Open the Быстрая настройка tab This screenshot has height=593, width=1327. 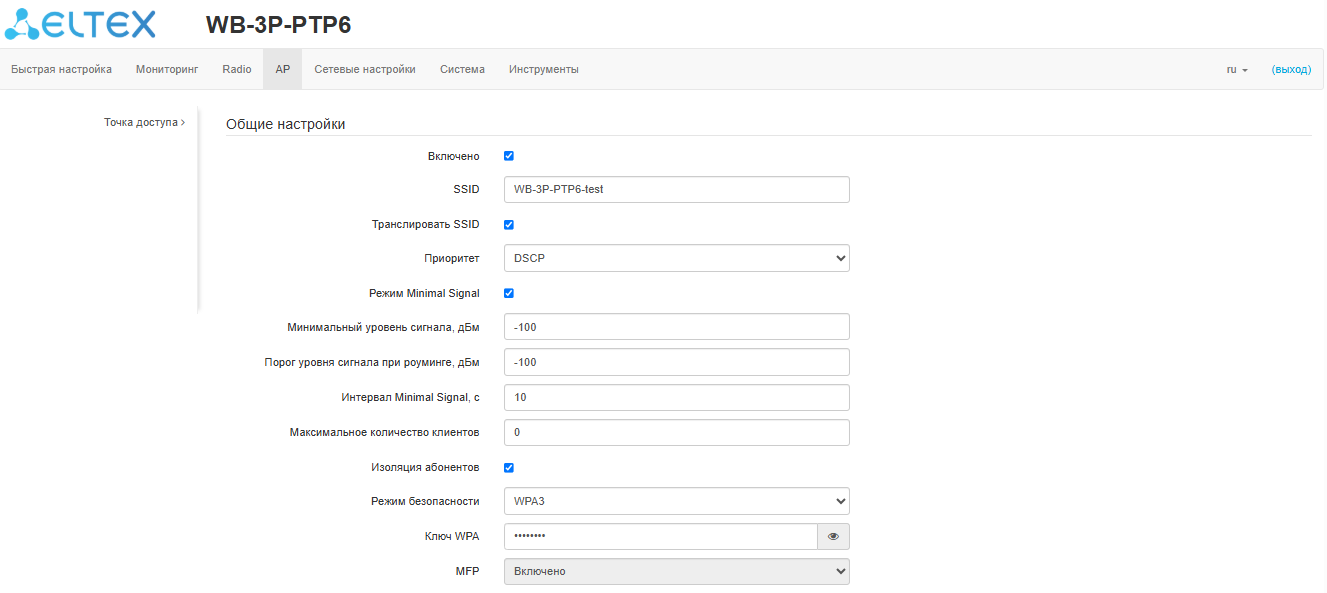pyautogui.click(x=61, y=70)
